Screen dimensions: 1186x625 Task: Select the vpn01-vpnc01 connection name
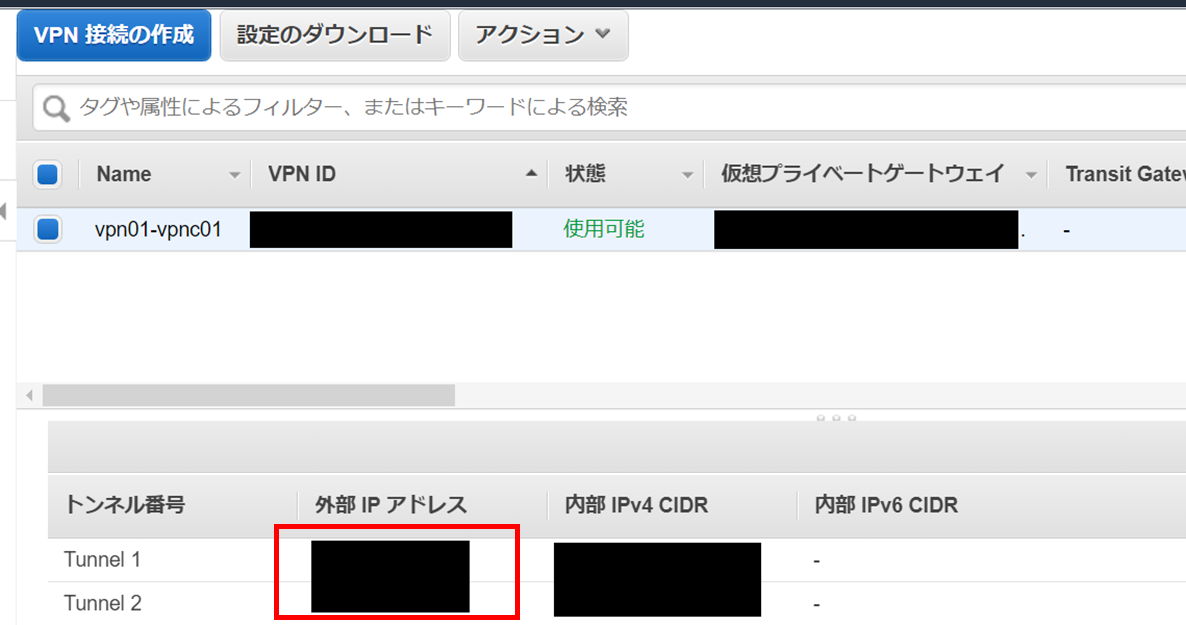click(158, 230)
